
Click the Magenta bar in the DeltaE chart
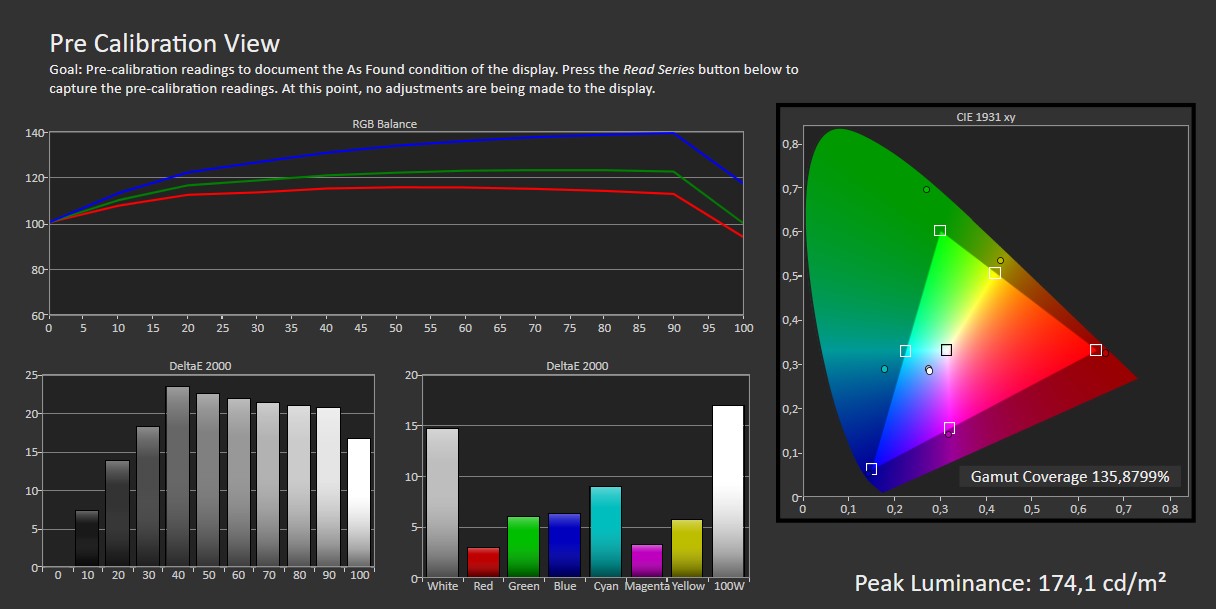pos(647,561)
